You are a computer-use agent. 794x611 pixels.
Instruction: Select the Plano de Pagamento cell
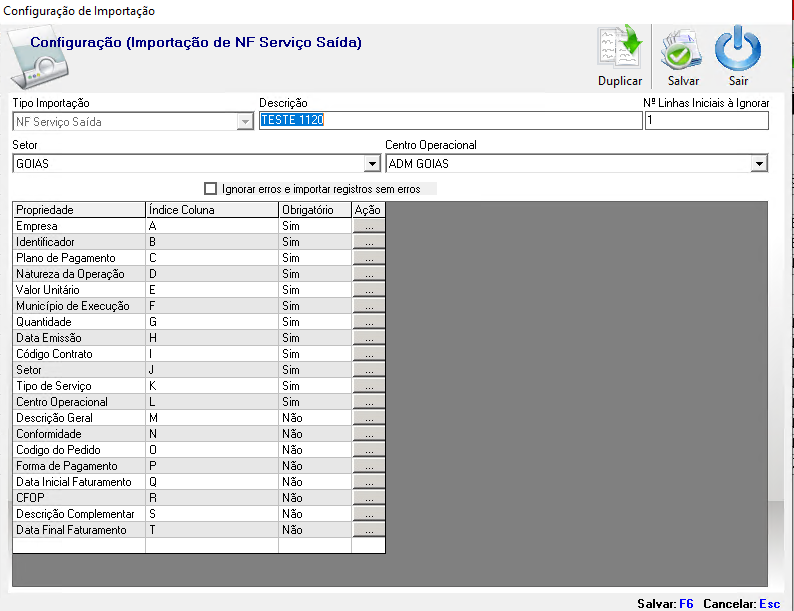[x=79, y=258]
